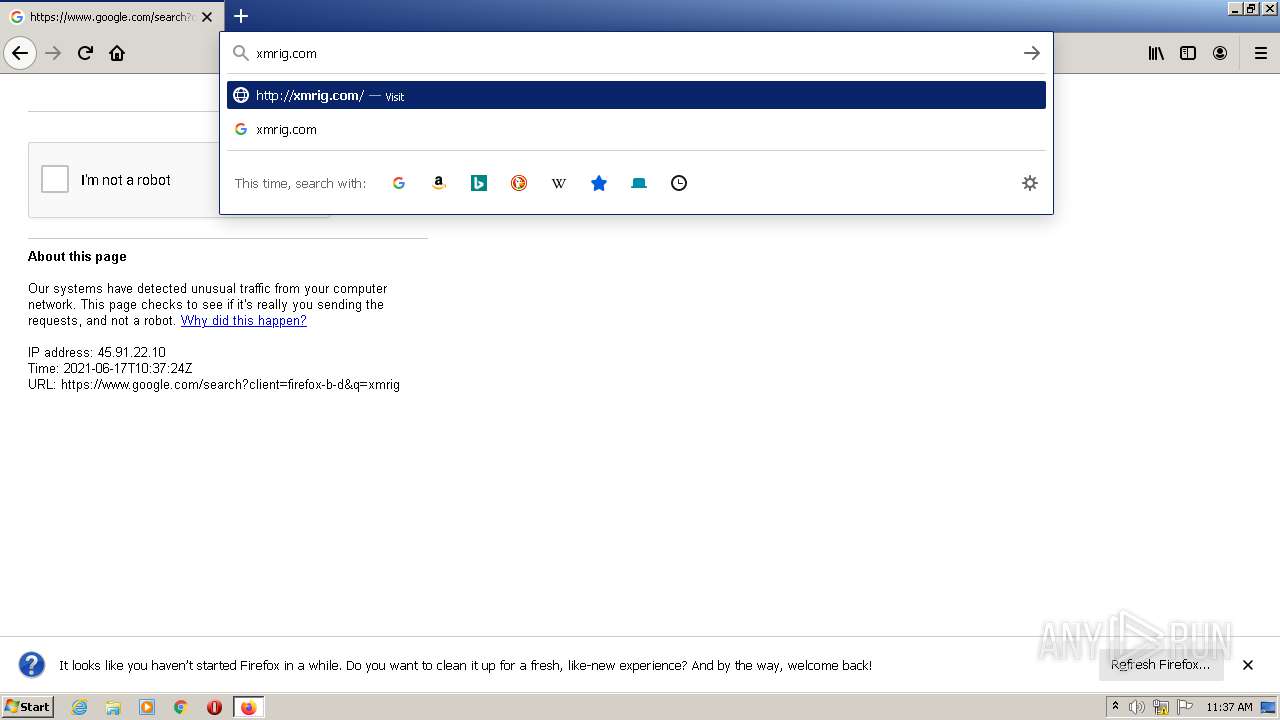Image resolution: width=1280 pixels, height=720 pixels.
Task: Go back to the previous page
Action: point(20,53)
